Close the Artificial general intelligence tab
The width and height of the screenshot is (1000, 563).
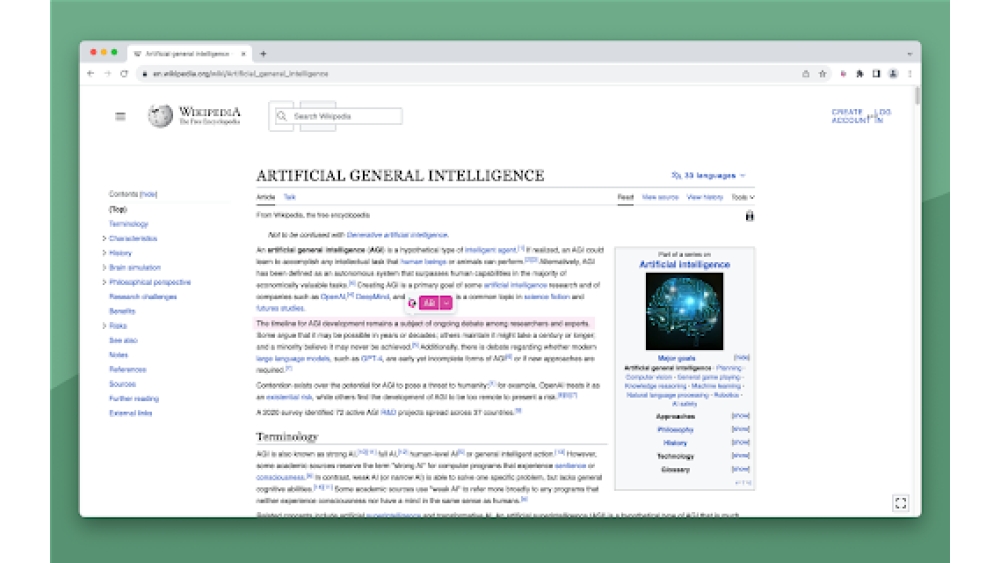click(x=243, y=54)
